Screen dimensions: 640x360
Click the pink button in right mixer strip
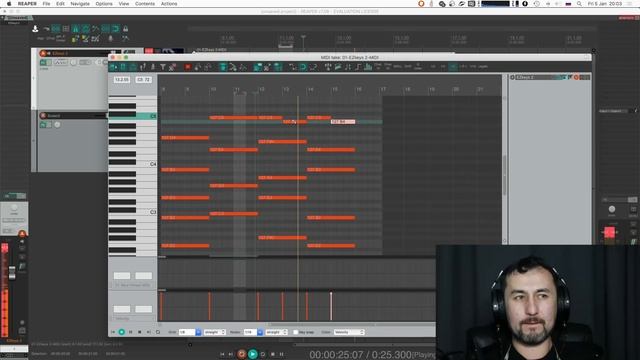[x=609, y=232]
